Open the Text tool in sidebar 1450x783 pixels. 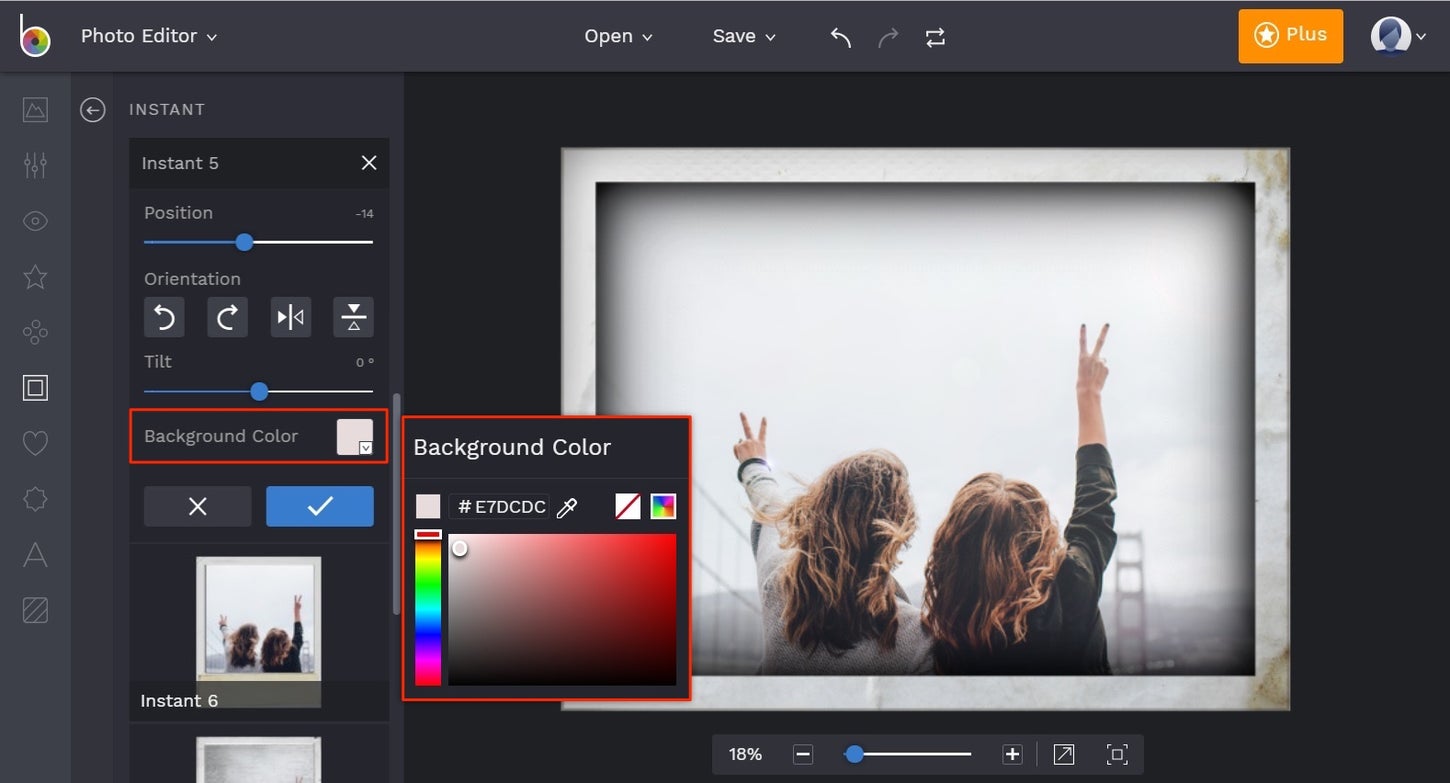pos(35,554)
